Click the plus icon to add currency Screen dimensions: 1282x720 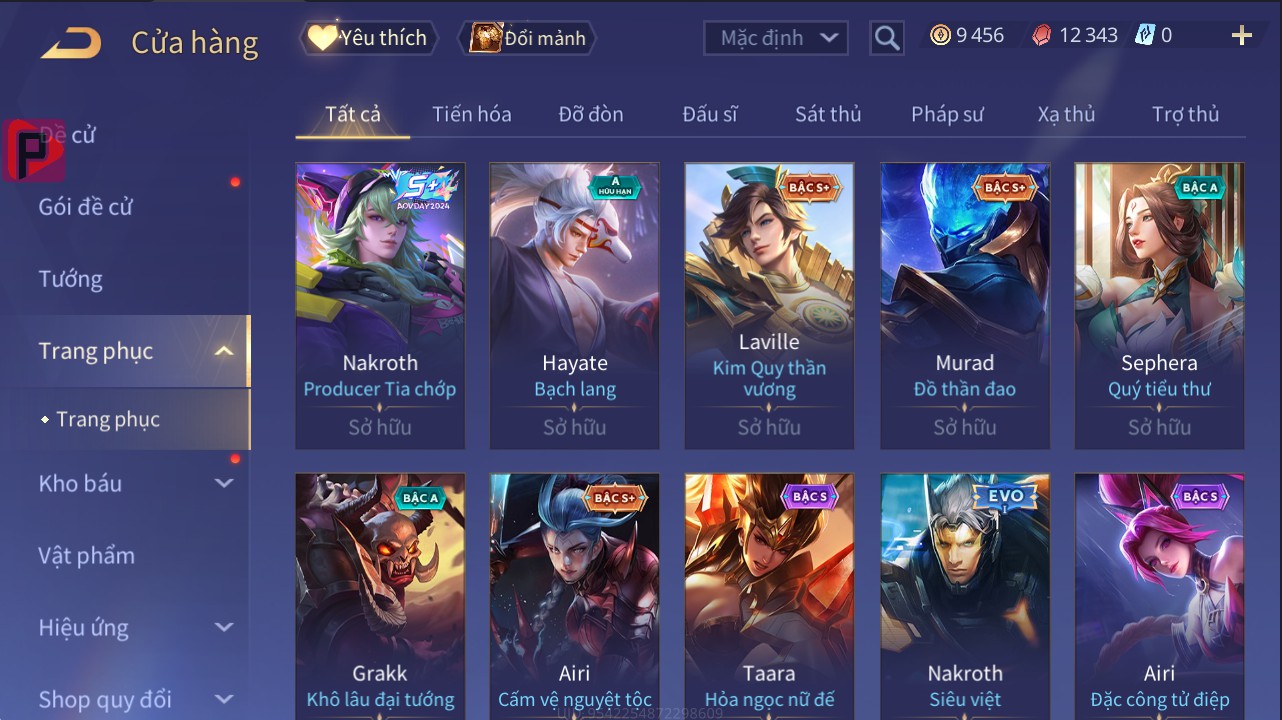[x=1241, y=36]
